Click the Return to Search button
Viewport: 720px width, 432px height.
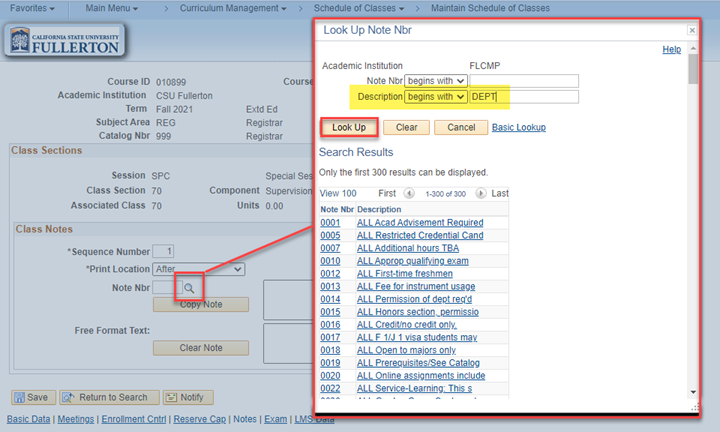tap(107, 397)
